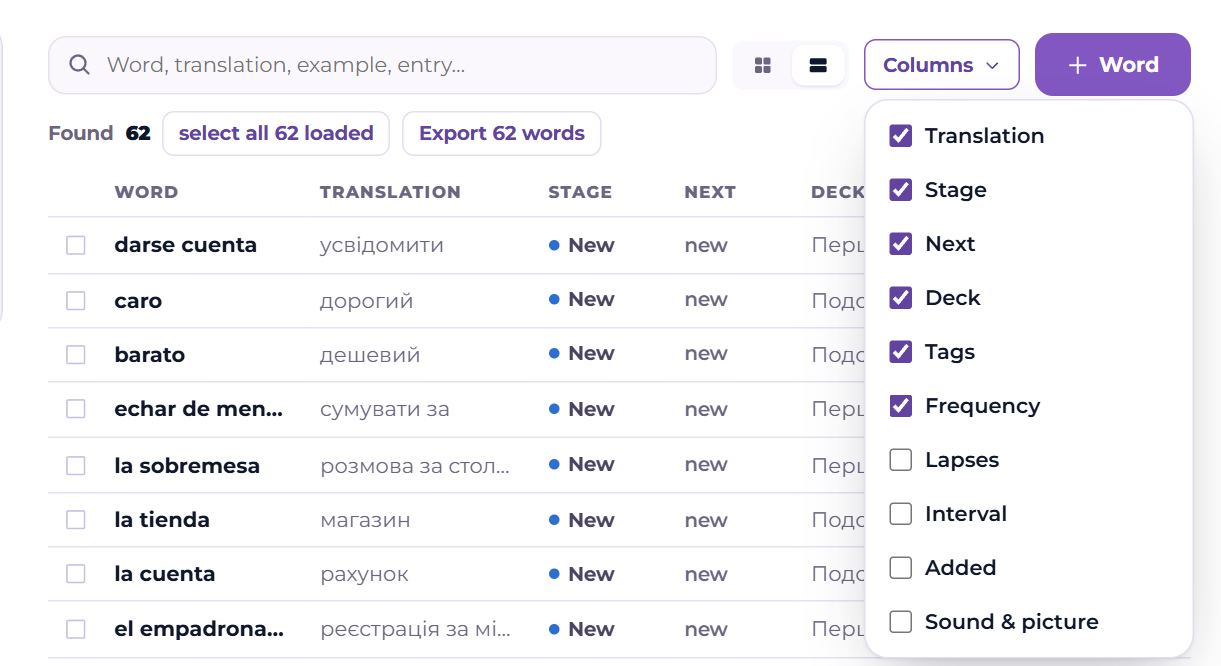
Task: Click translation розмова за стол…
Action: point(415,466)
